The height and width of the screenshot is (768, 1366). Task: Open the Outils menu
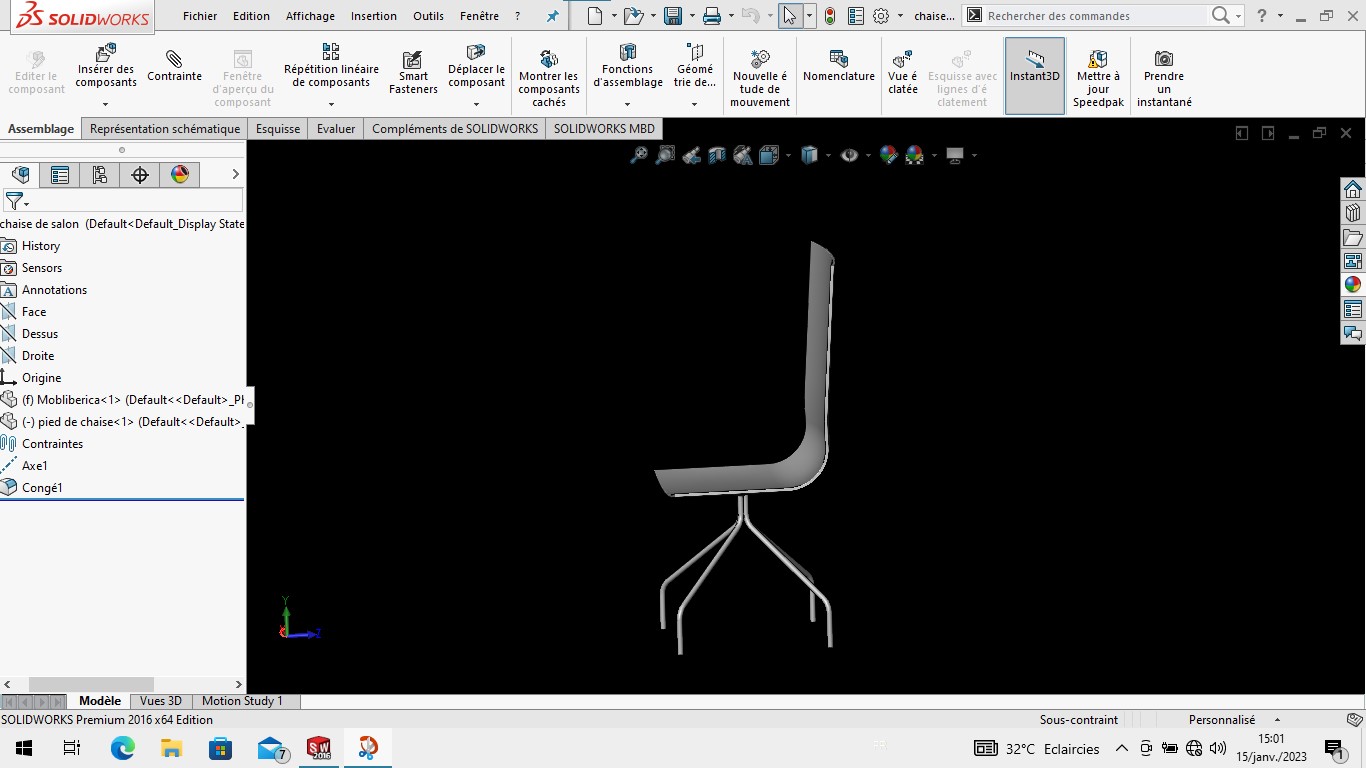click(x=428, y=16)
